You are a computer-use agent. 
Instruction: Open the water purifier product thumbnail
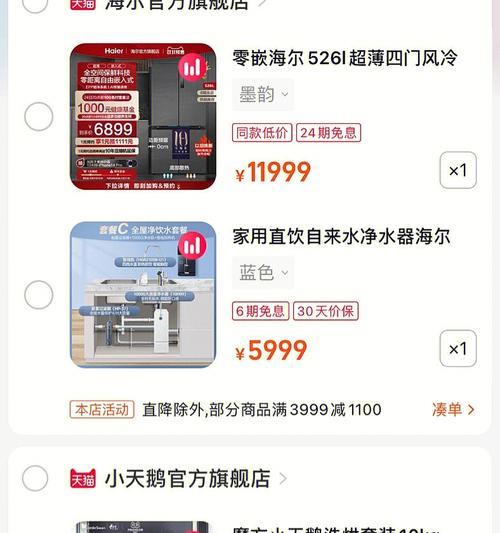pyautogui.click(x=143, y=295)
